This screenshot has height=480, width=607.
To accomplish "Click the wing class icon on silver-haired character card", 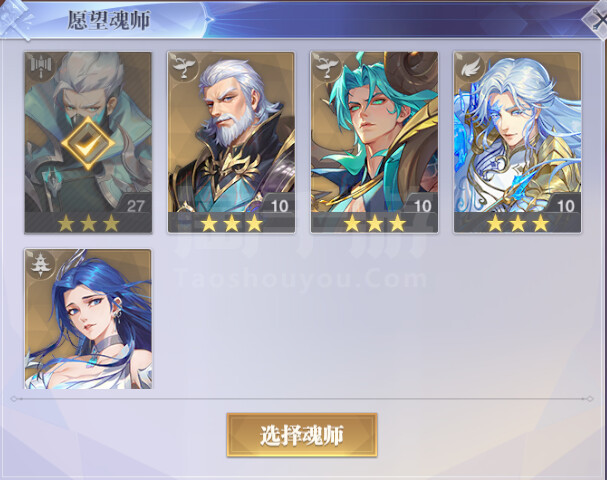I will (470, 67).
